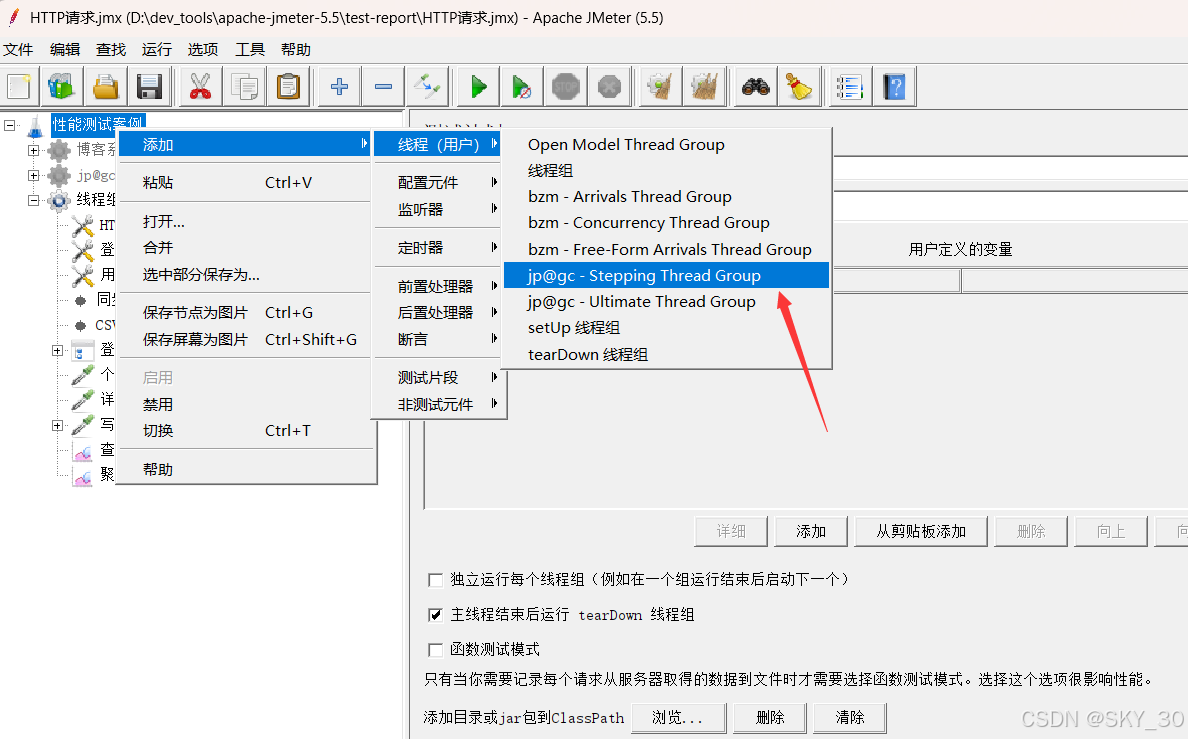
Task: Open the 后置处理器 submenu
Action: click(440, 312)
